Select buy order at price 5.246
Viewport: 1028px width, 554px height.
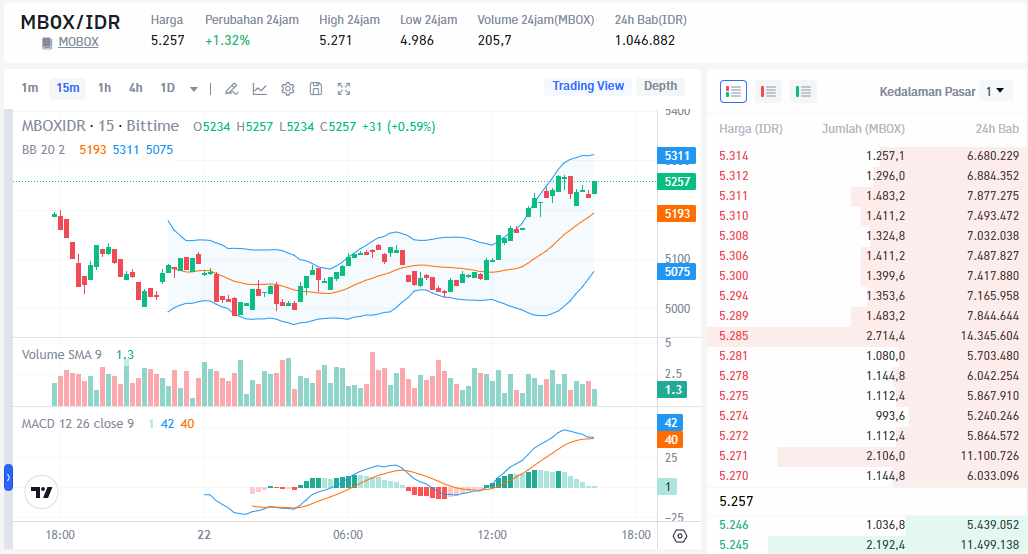click(x=867, y=525)
